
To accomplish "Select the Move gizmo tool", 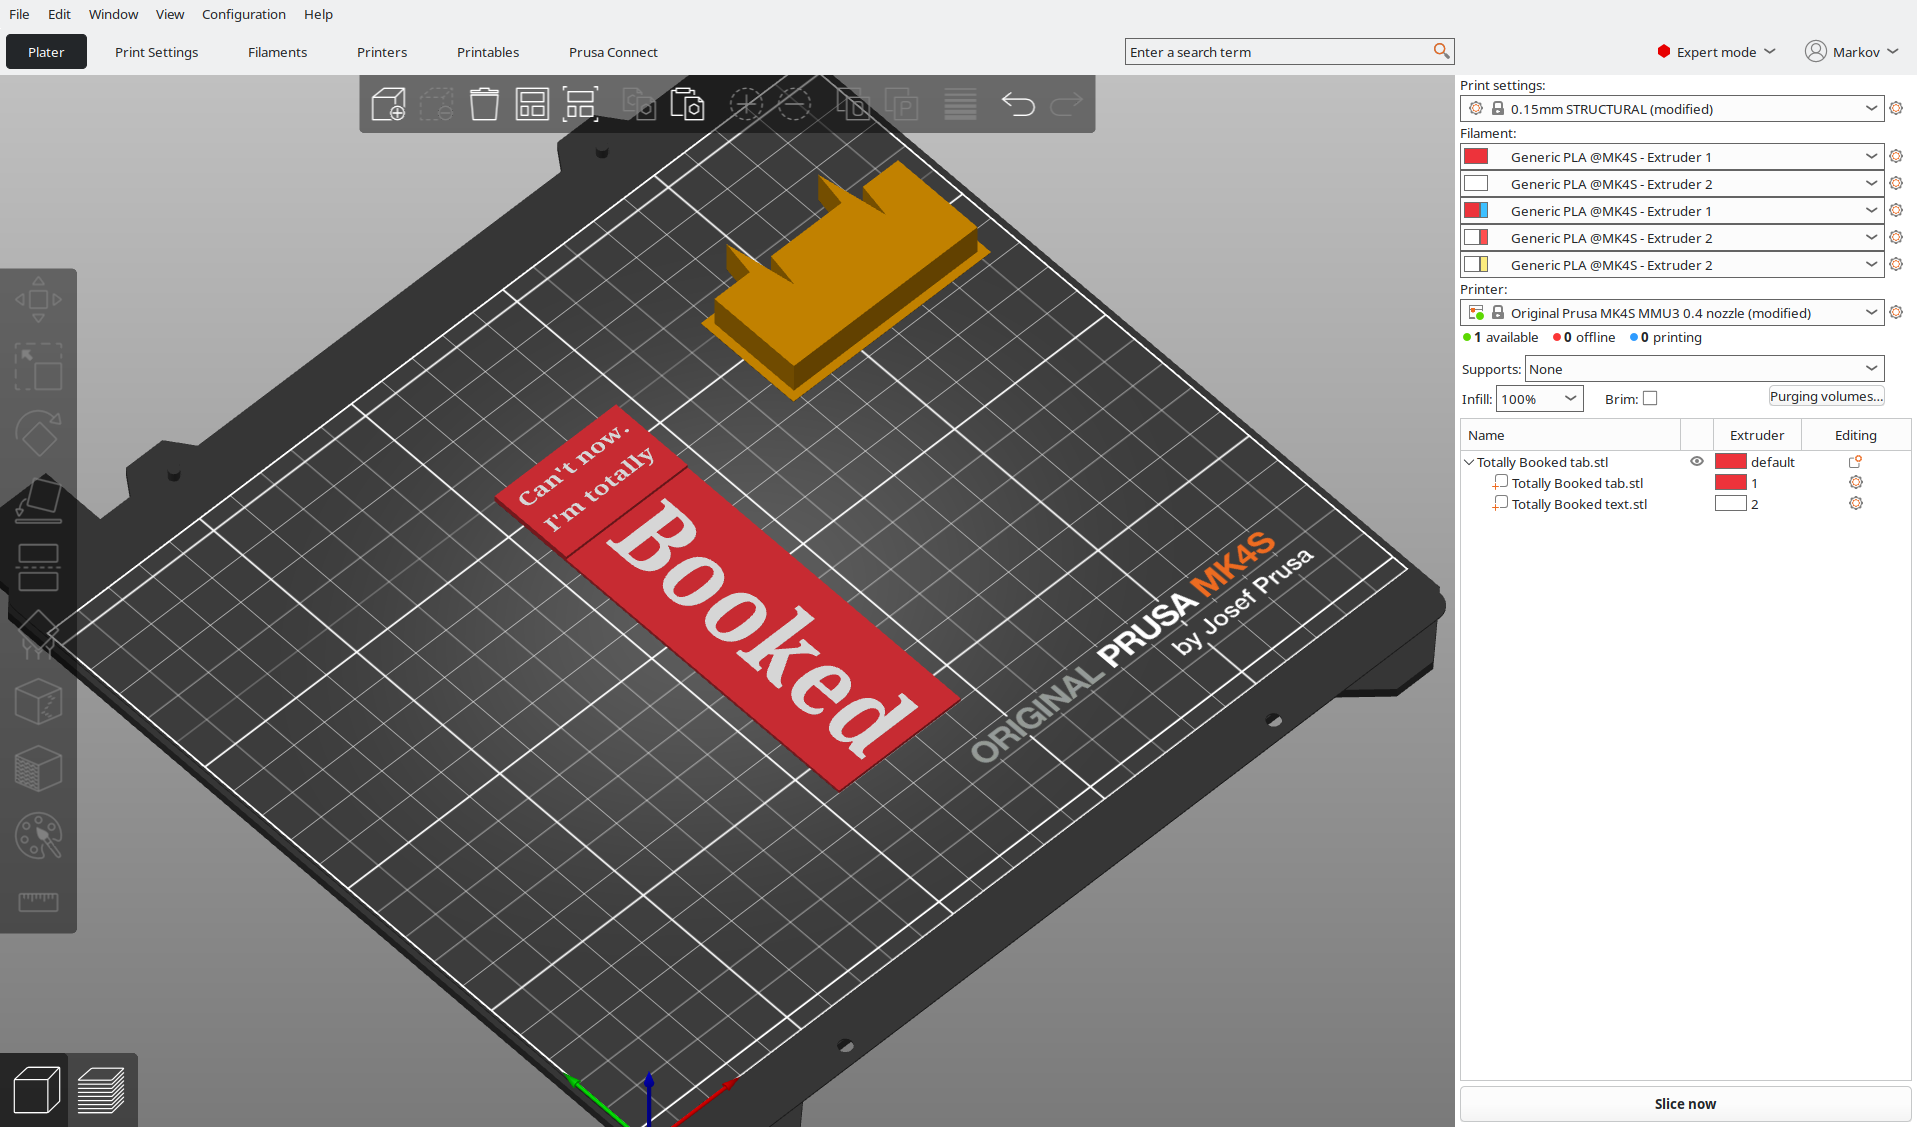I will coord(38,299).
